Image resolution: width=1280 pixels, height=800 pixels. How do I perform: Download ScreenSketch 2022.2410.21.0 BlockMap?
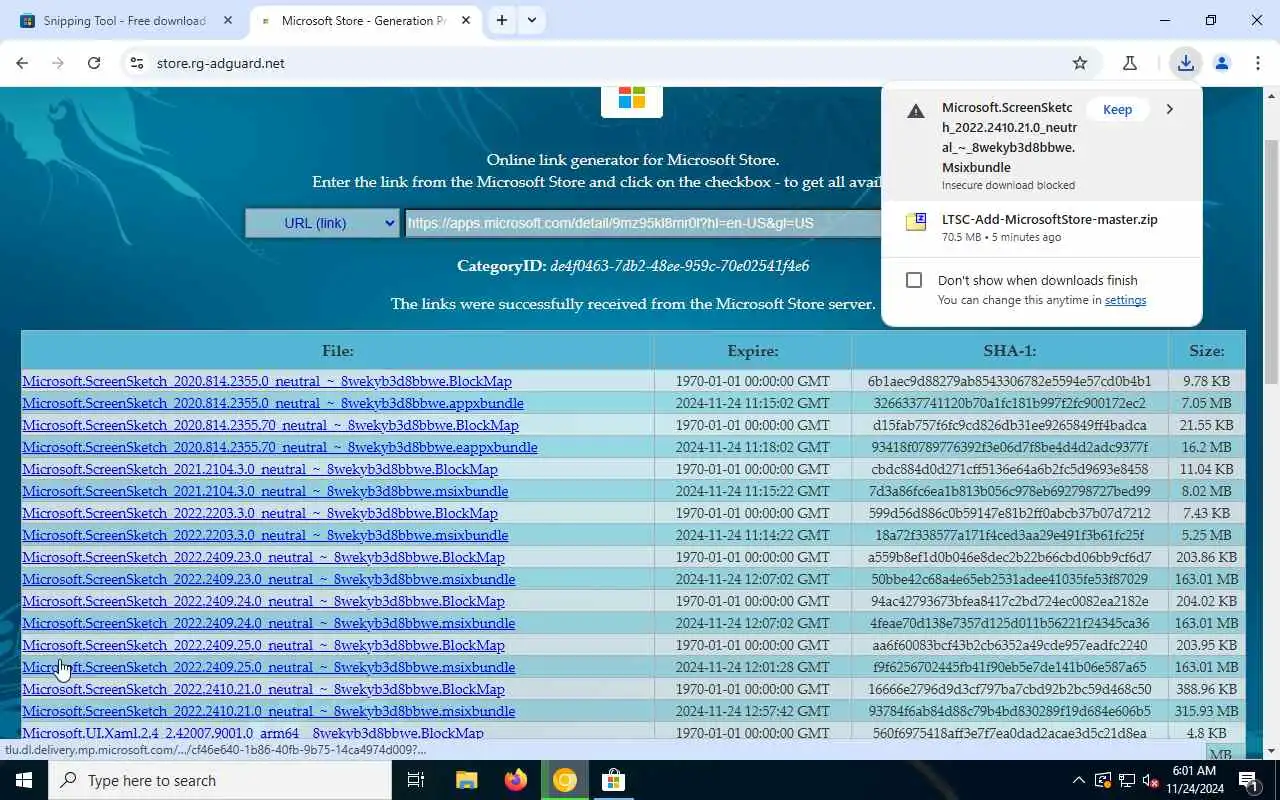point(263,689)
